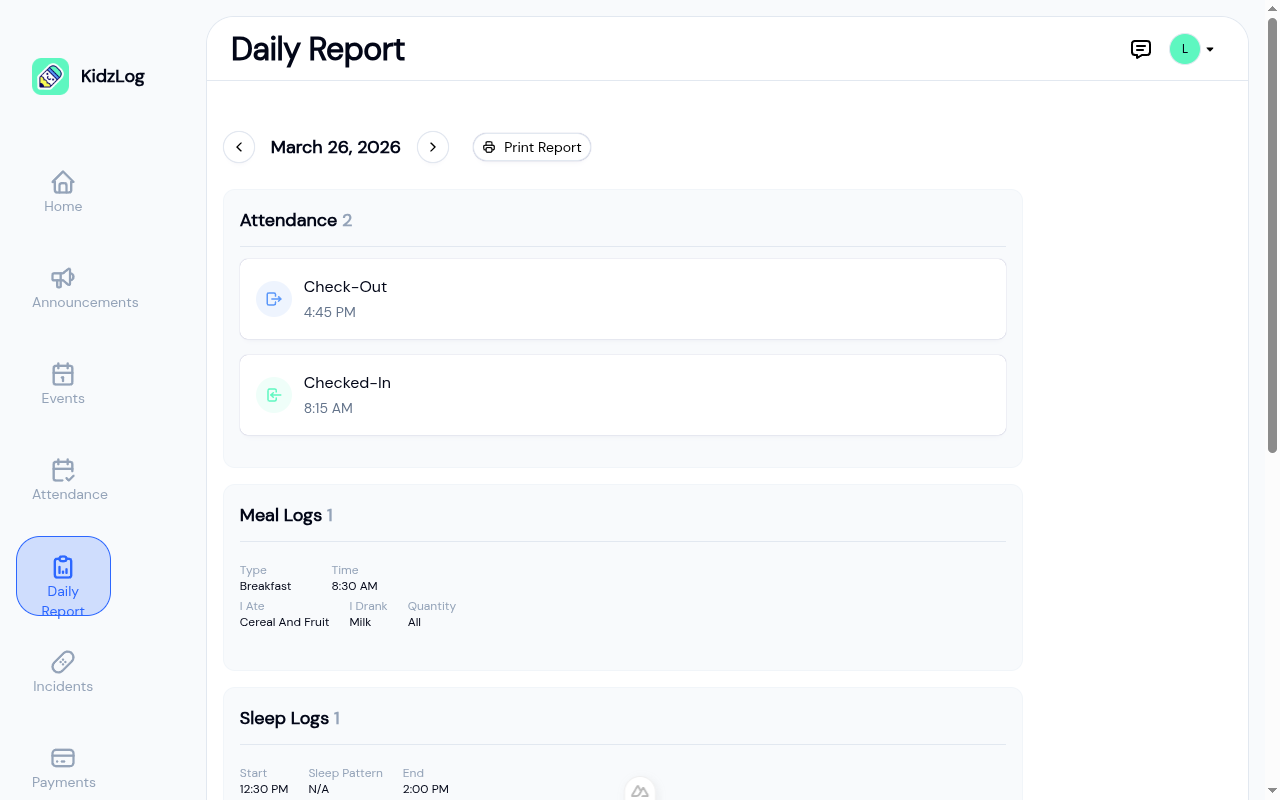The height and width of the screenshot is (800, 1280).
Task: Click the Milk drink value
Action: (360, 622)
